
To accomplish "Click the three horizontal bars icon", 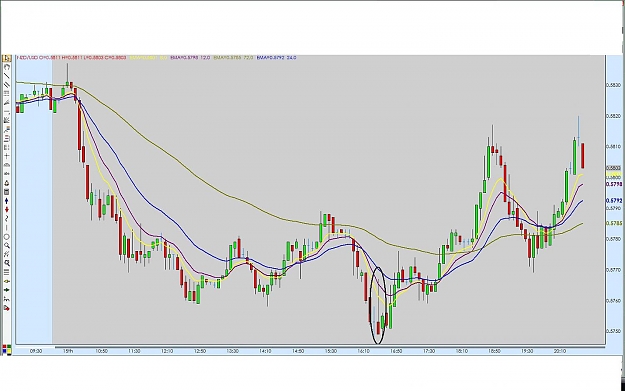I will click(6, 272).
